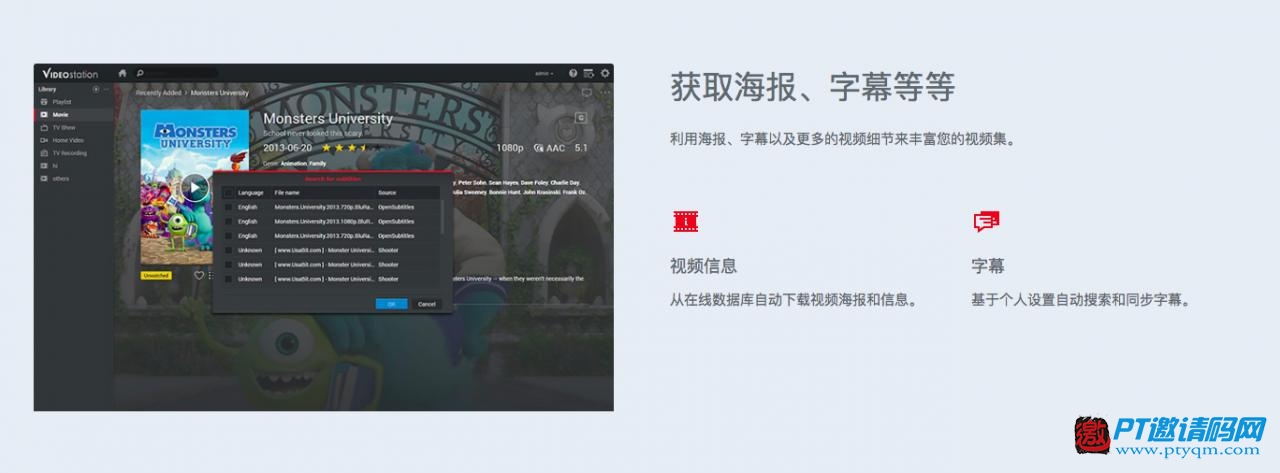The width and height of the screenshot is (1280, 473).
Task: Go to Video Station home icon
Action: [122, 73]
